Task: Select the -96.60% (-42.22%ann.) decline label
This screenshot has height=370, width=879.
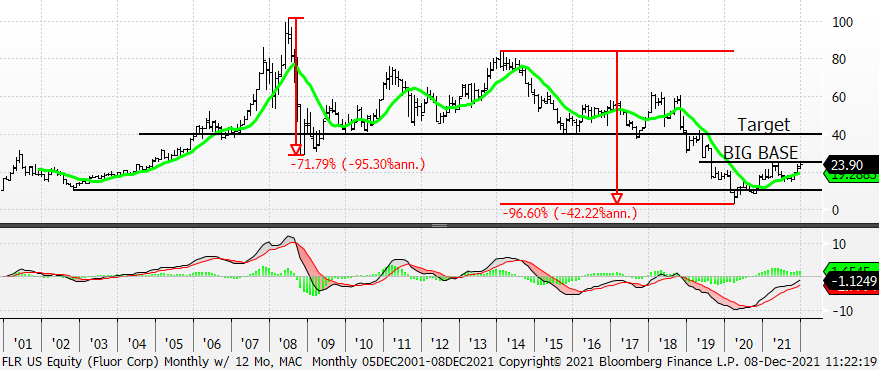Action: tap(570, 213)
